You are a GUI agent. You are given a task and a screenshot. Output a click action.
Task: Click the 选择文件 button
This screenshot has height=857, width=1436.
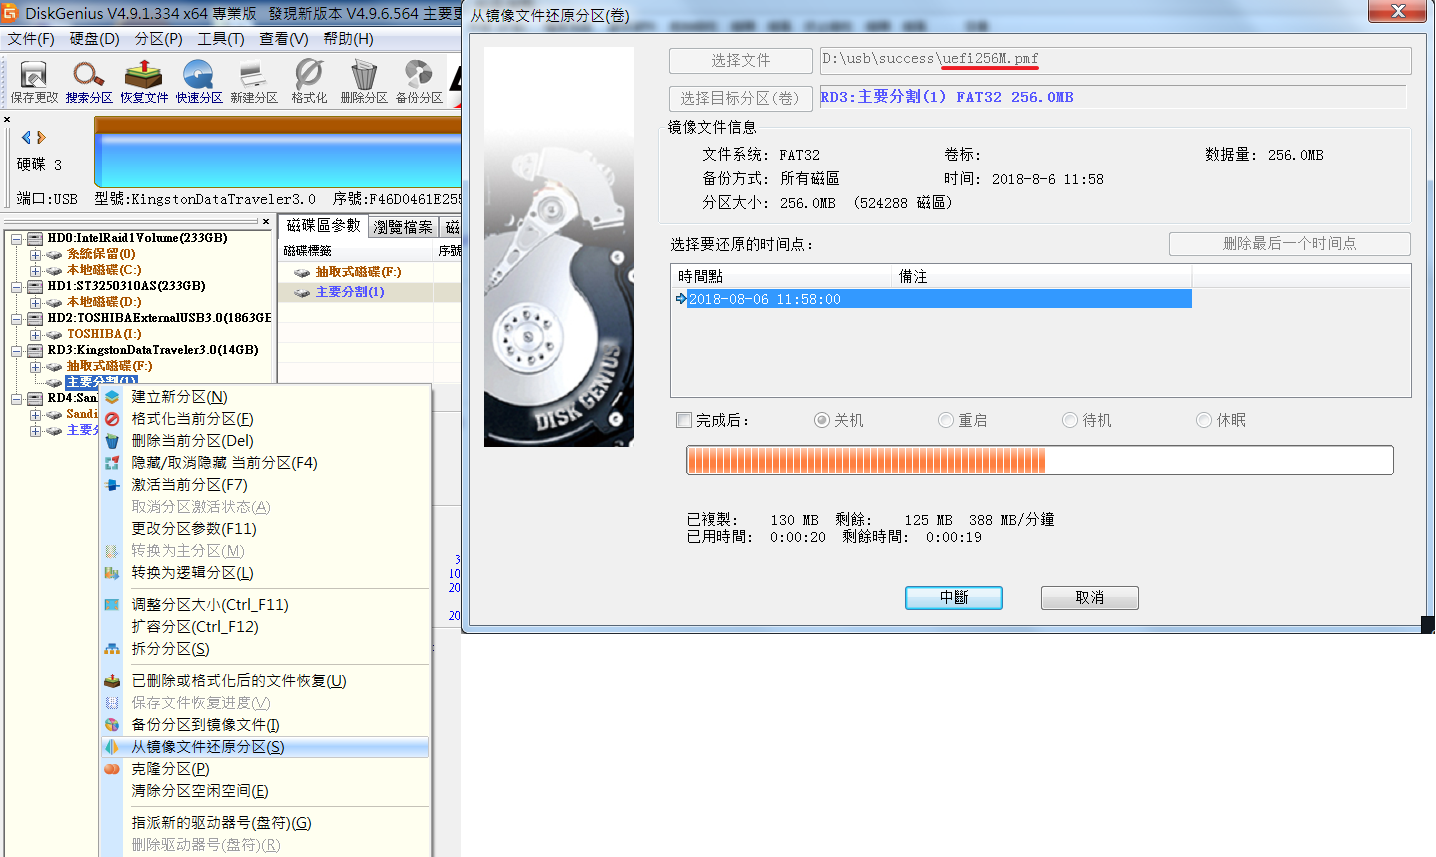pyautogui.click(x=740, y=61)
